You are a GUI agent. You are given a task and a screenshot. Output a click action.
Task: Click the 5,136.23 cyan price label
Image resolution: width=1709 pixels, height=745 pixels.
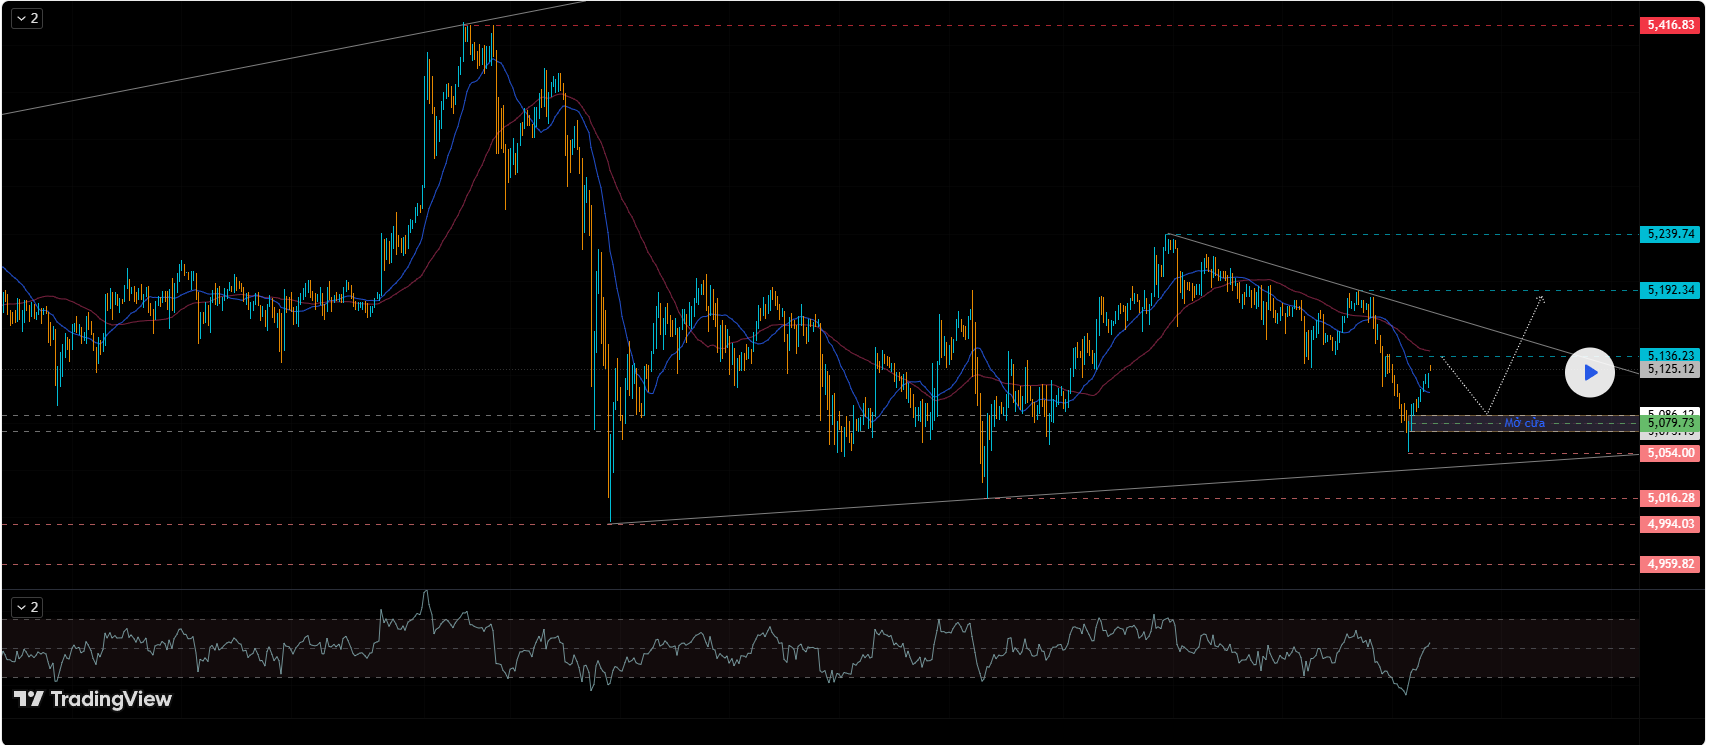(x=1670, y=355)
